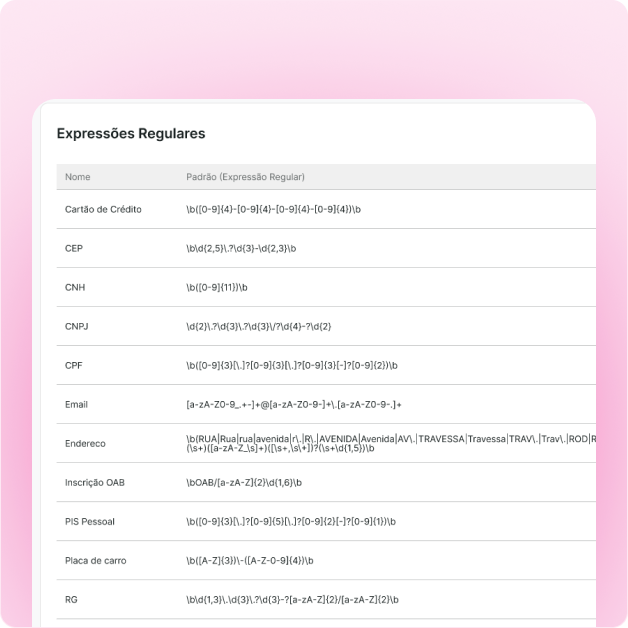Choose the Endereco row name
The width and height of the screenshot is (628, 628).
click(x=85, y=443)
